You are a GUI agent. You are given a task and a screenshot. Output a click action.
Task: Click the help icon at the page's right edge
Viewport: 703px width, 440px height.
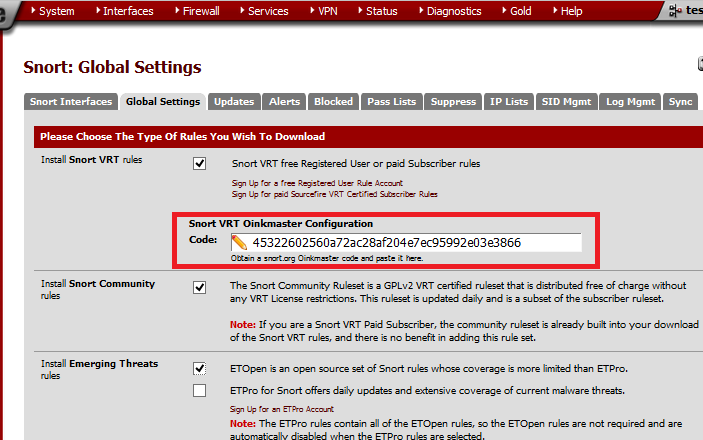pos(699,64)
